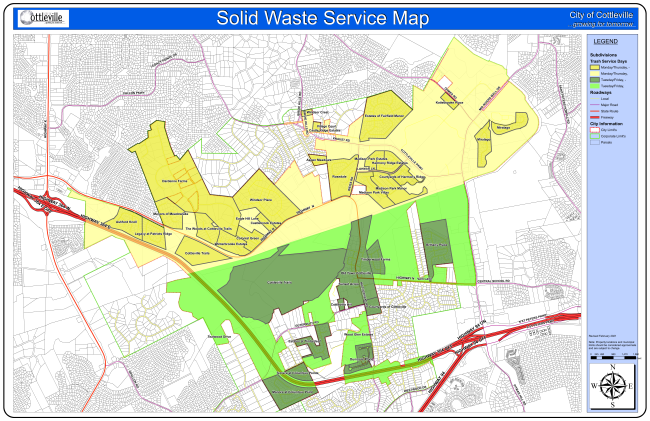Click the N letter on the compass
Viewport: 650px width, 421px height.
tap(613, 368)
